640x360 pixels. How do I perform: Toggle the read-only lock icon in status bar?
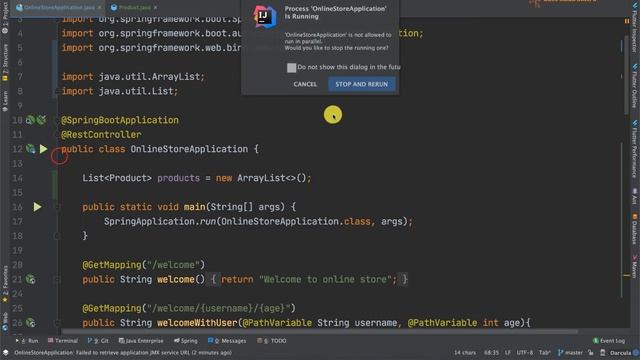591,353
